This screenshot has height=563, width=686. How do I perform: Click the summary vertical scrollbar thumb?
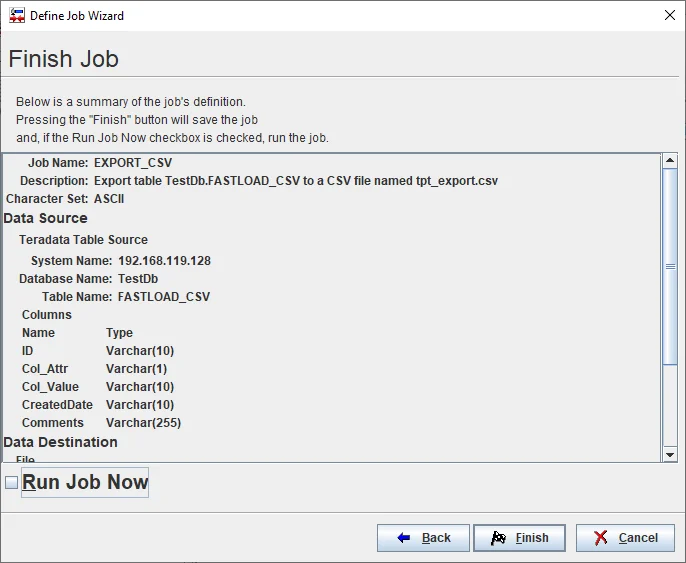[670, 266]
